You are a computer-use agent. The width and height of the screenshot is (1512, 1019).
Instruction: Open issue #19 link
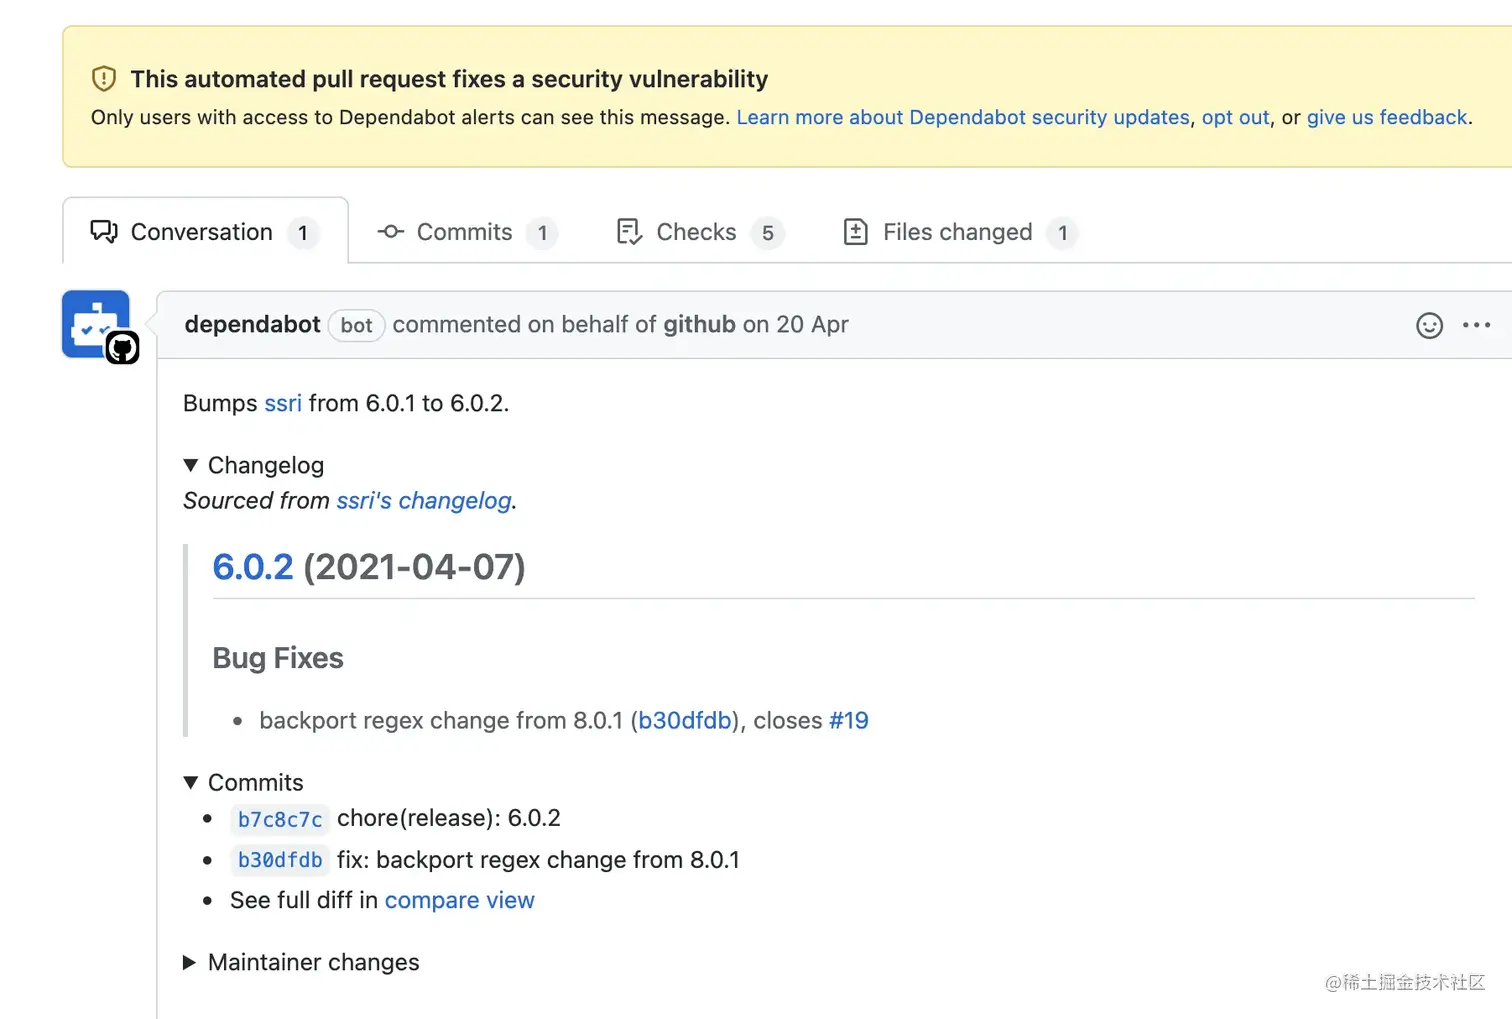point(848,720)
